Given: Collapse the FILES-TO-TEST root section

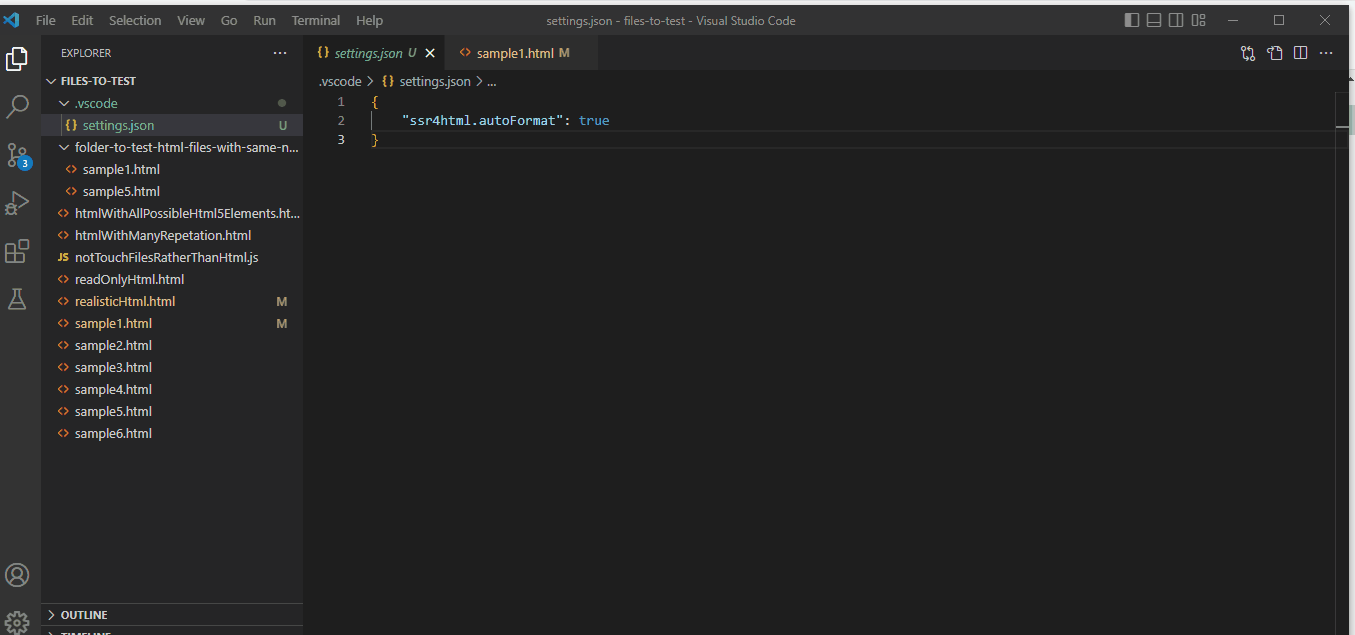Looking at the screenshot, I should (172, 81).
